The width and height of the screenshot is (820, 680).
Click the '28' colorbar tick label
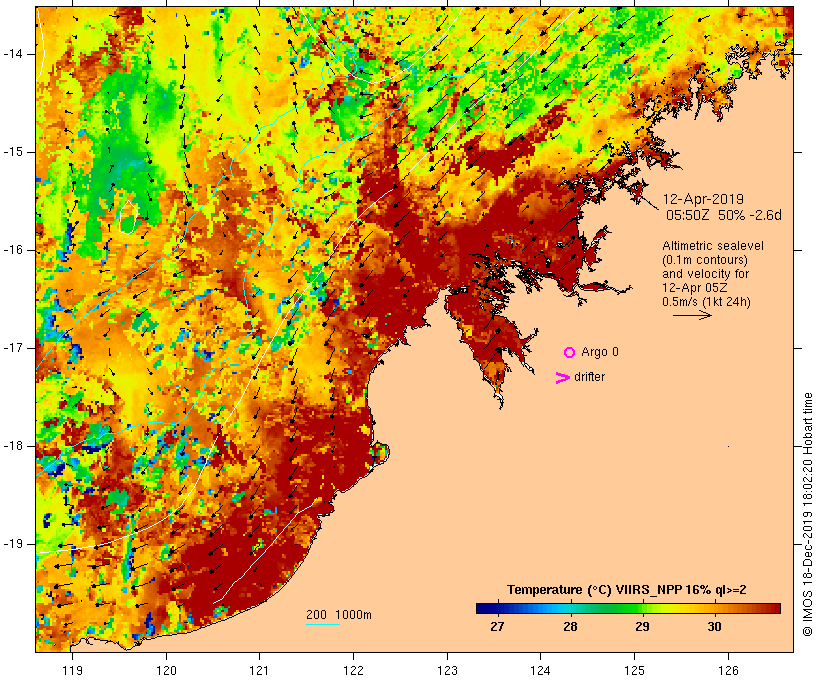click(570, 626)
